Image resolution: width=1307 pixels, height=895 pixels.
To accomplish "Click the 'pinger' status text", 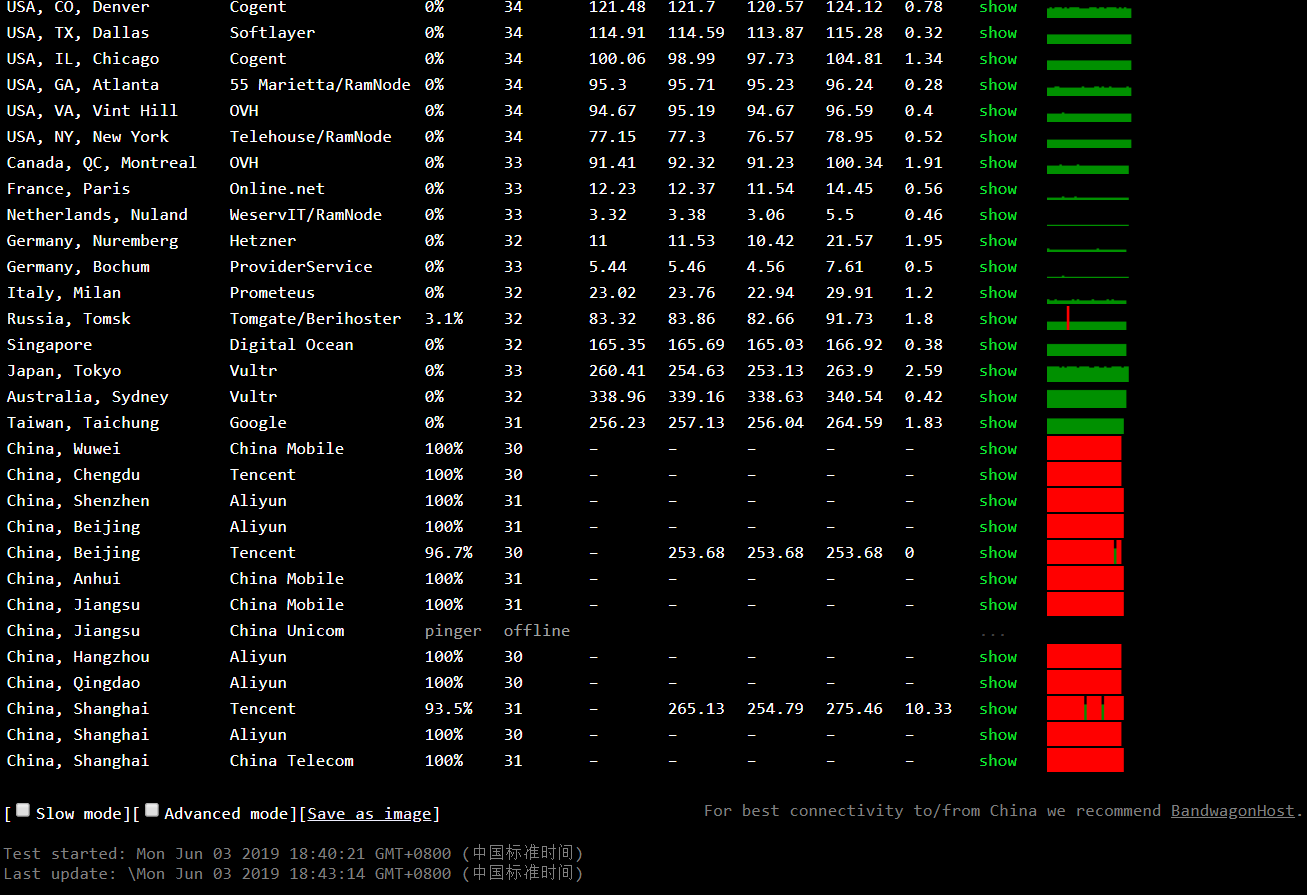I will [x=453, y=631].
